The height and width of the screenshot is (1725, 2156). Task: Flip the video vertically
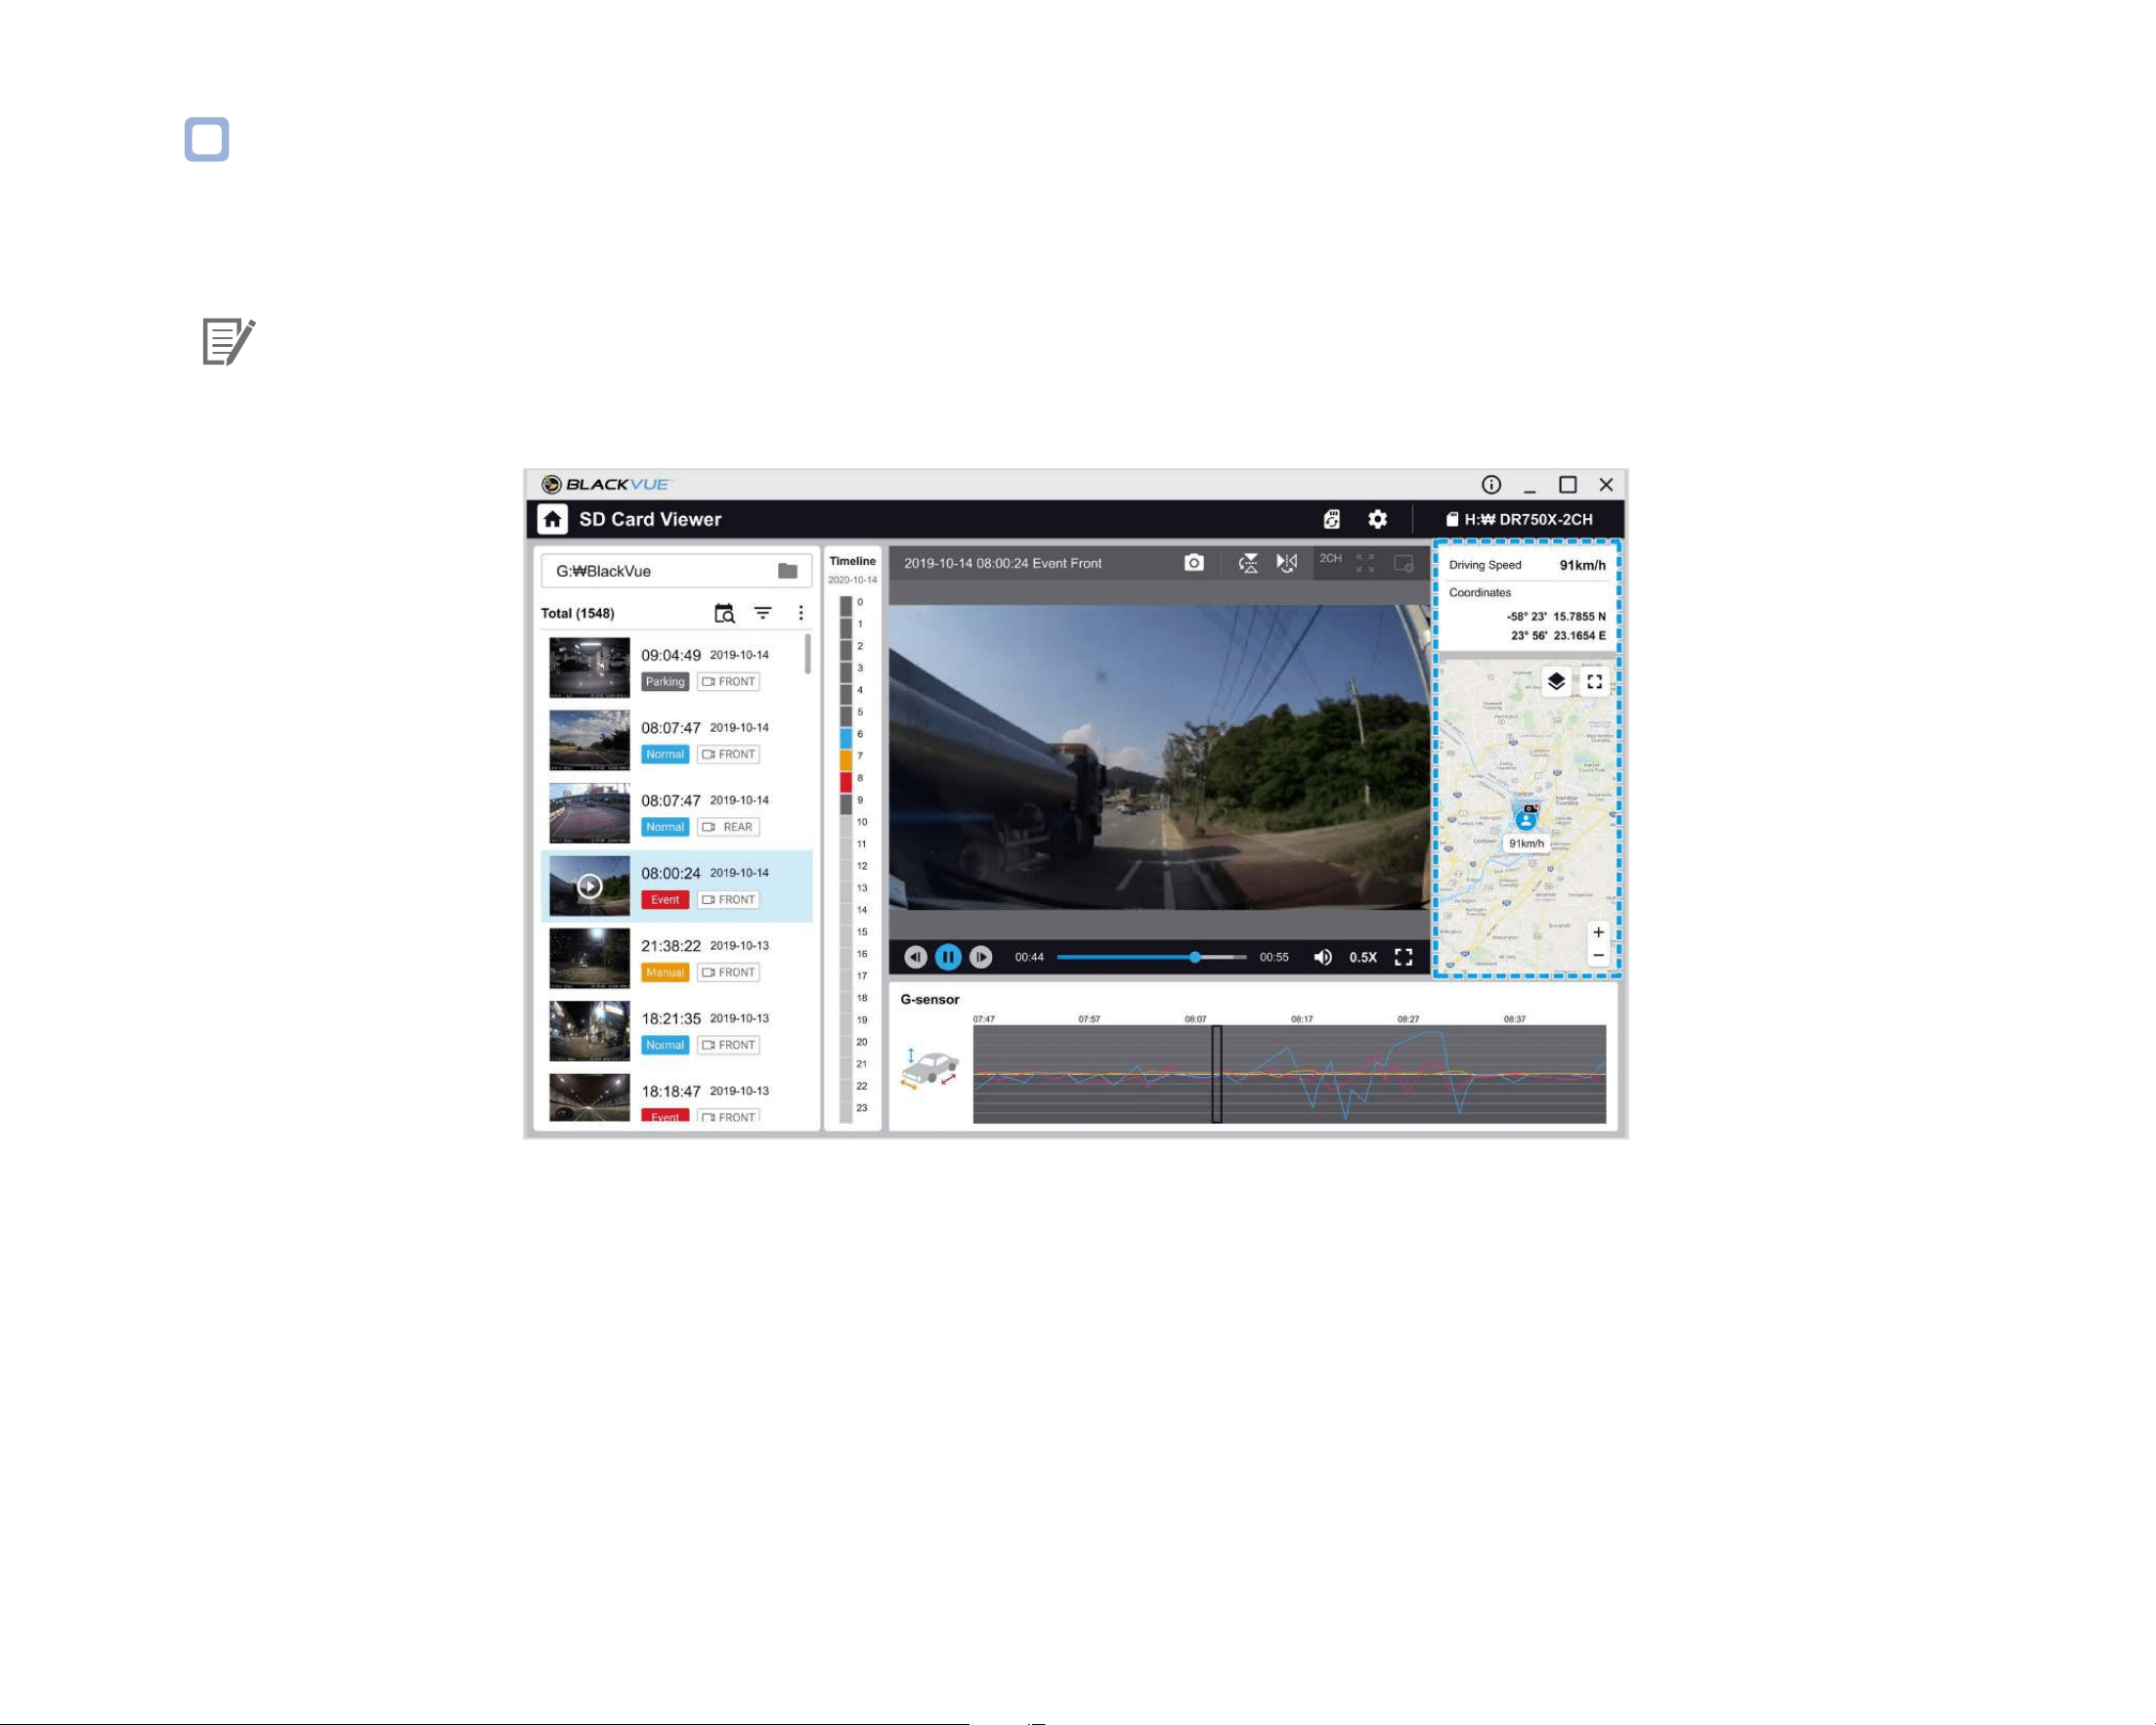pos(1249,563)
